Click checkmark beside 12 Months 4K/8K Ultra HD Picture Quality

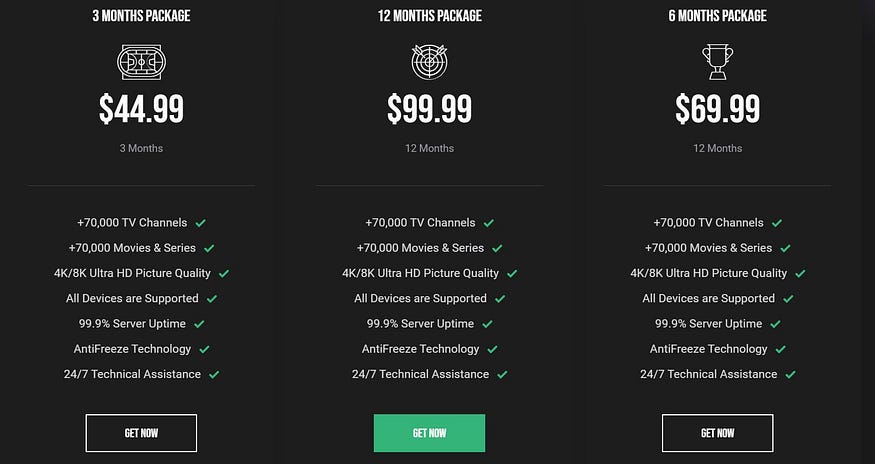[x=512, y=274]
